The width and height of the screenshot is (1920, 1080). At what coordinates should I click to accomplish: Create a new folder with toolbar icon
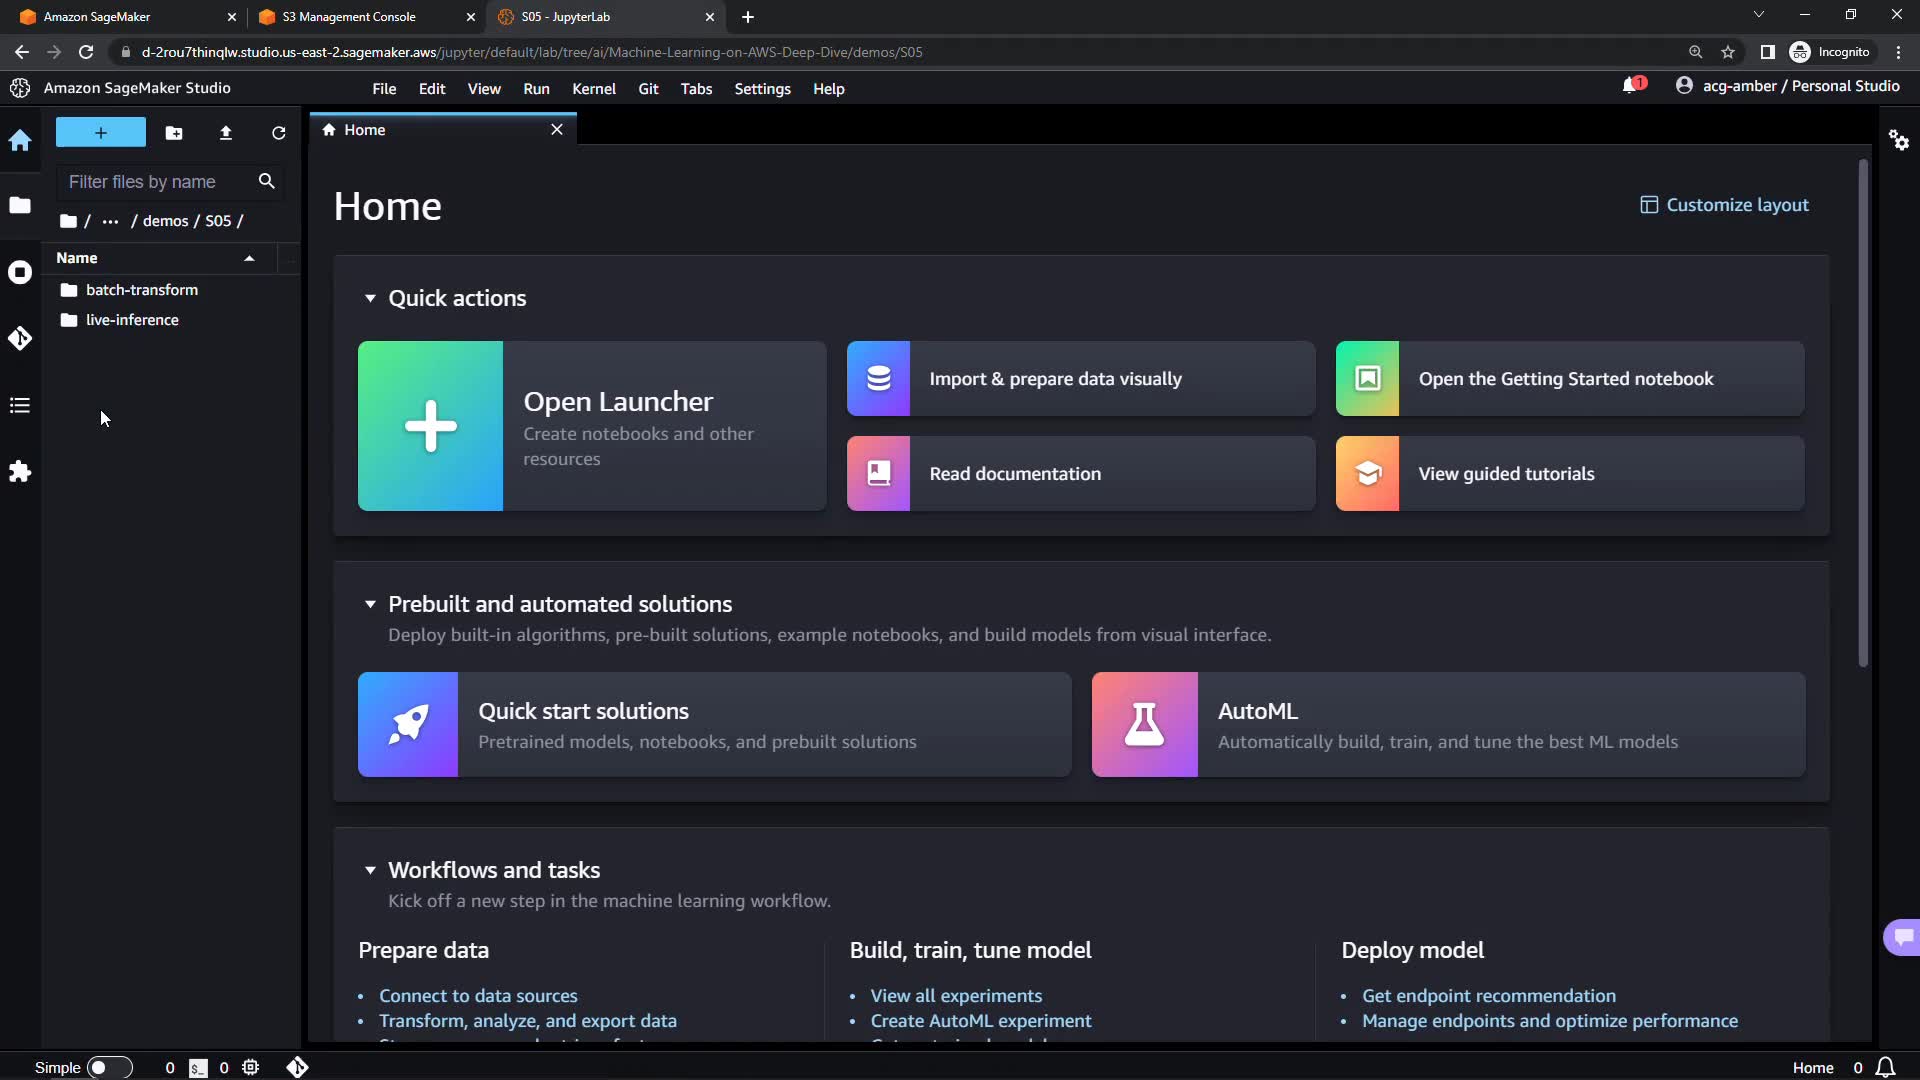[174, 133]
